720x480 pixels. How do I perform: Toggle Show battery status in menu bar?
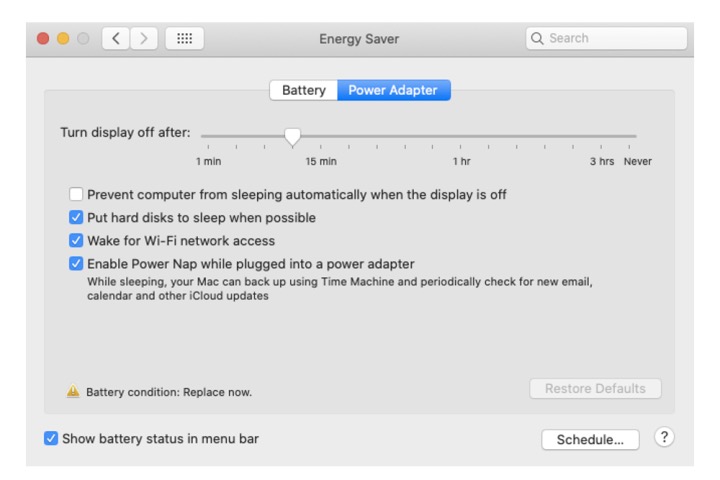click(51, 438)
